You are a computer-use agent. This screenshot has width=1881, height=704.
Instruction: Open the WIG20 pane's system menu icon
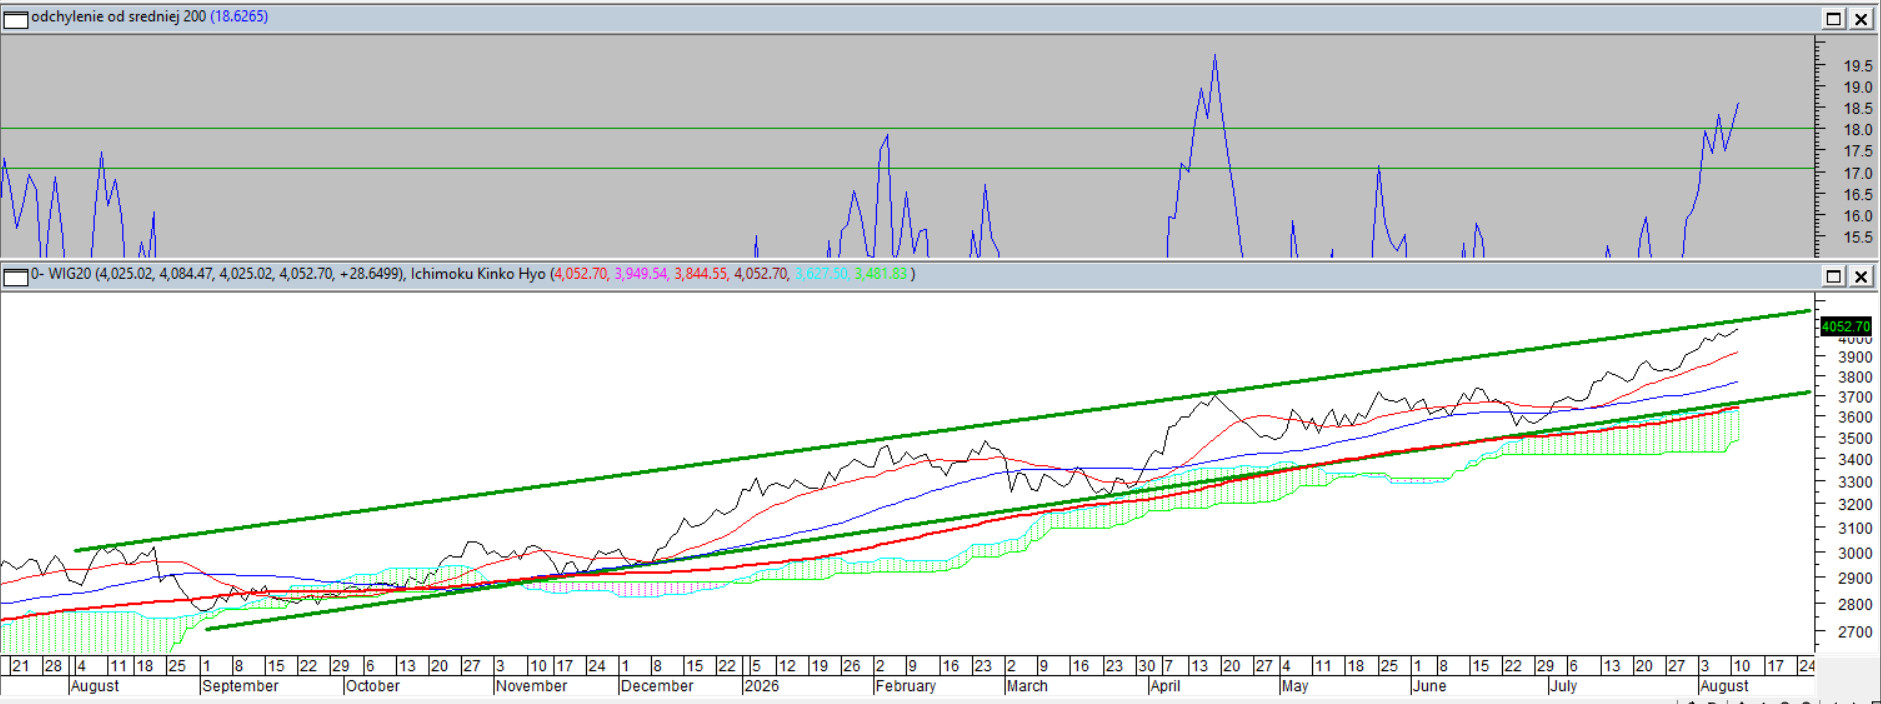15,276
